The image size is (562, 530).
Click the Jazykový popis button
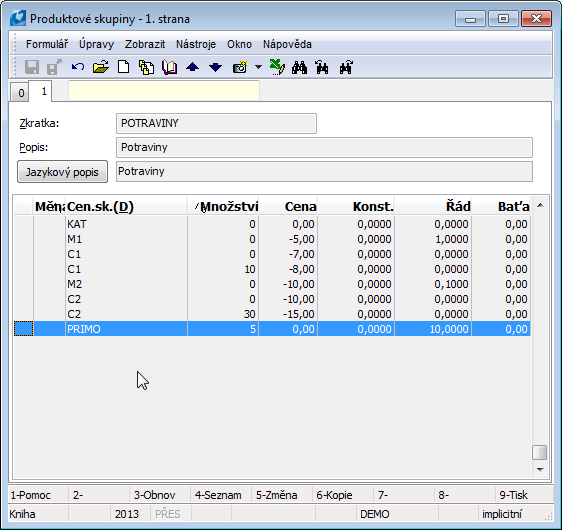coord(62,172)
